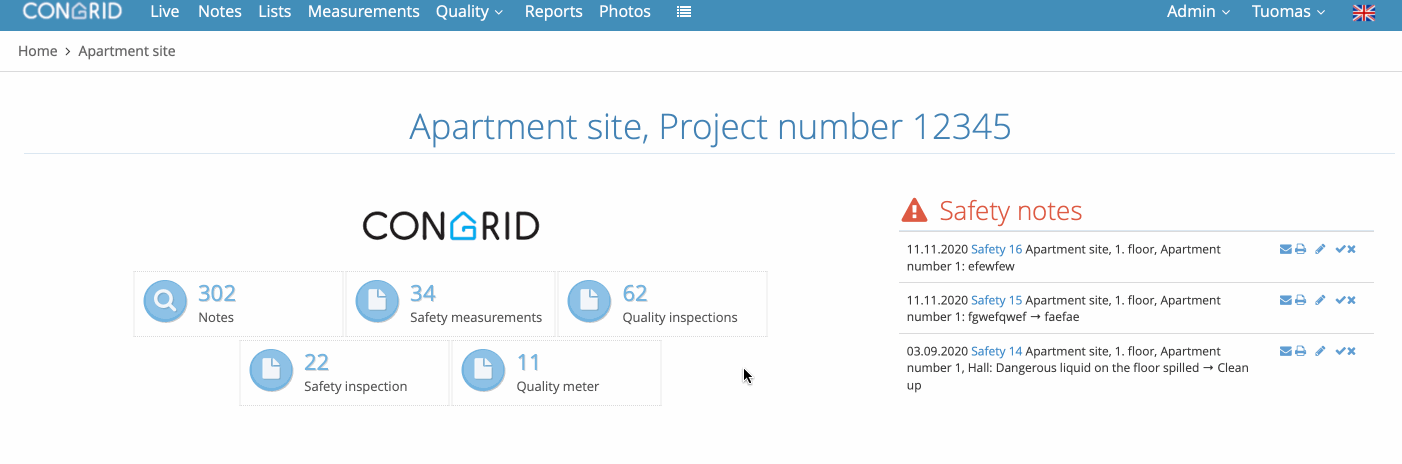
Task: Mark Safety 16 note done with checkmark
Action: [x=1340, y=249]
